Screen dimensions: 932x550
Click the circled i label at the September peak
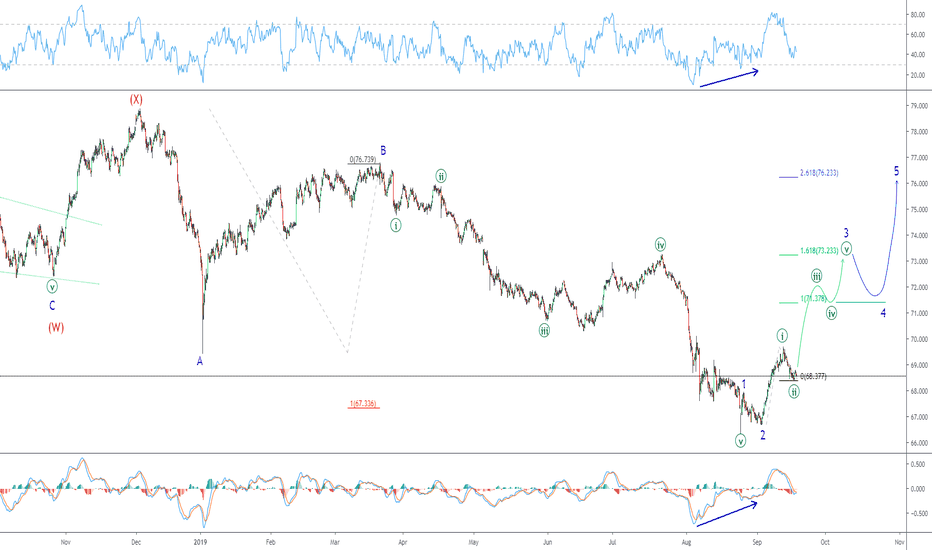(782, 335)
